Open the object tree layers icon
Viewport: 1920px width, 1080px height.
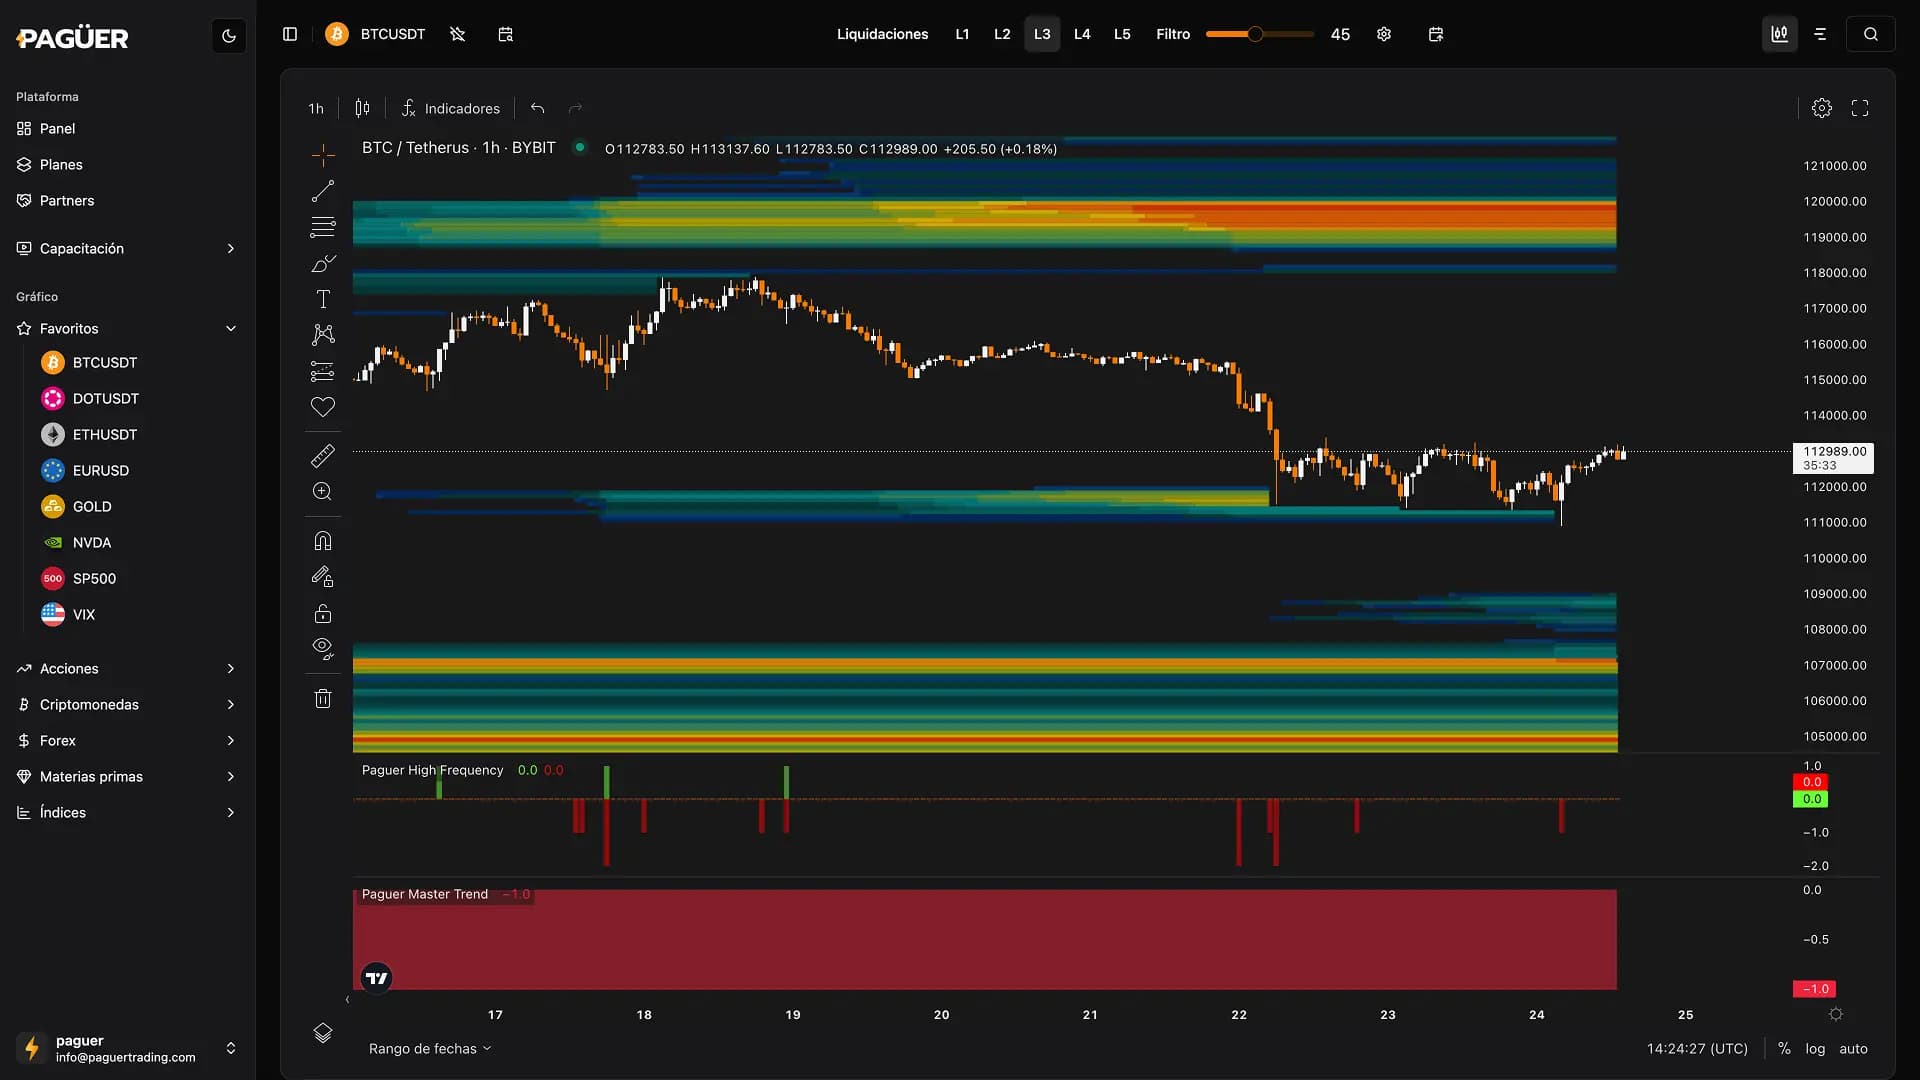(323, 1033)
